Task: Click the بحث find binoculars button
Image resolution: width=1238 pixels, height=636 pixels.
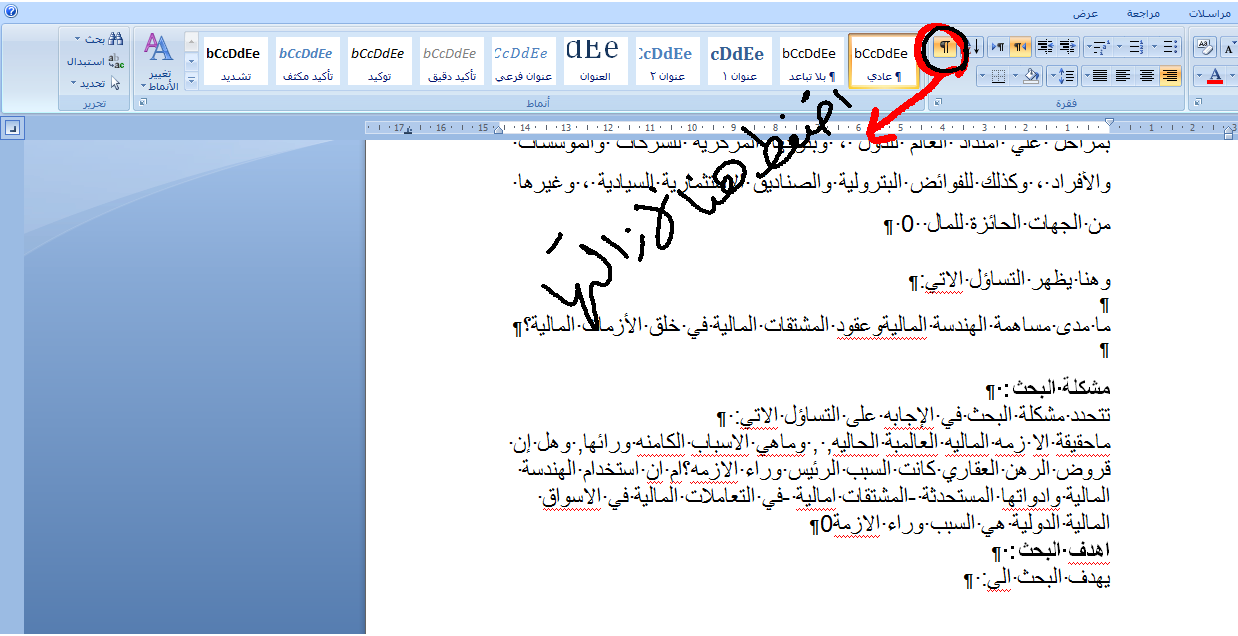Action: pos(99,39)
